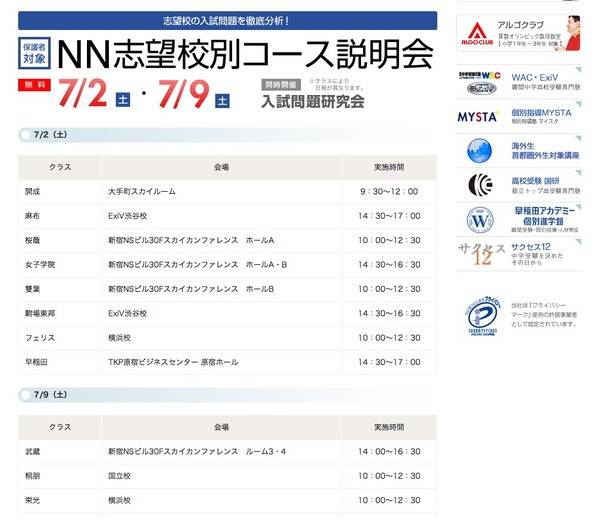Click the black circular 高校受験 logo

click(480, 185)
